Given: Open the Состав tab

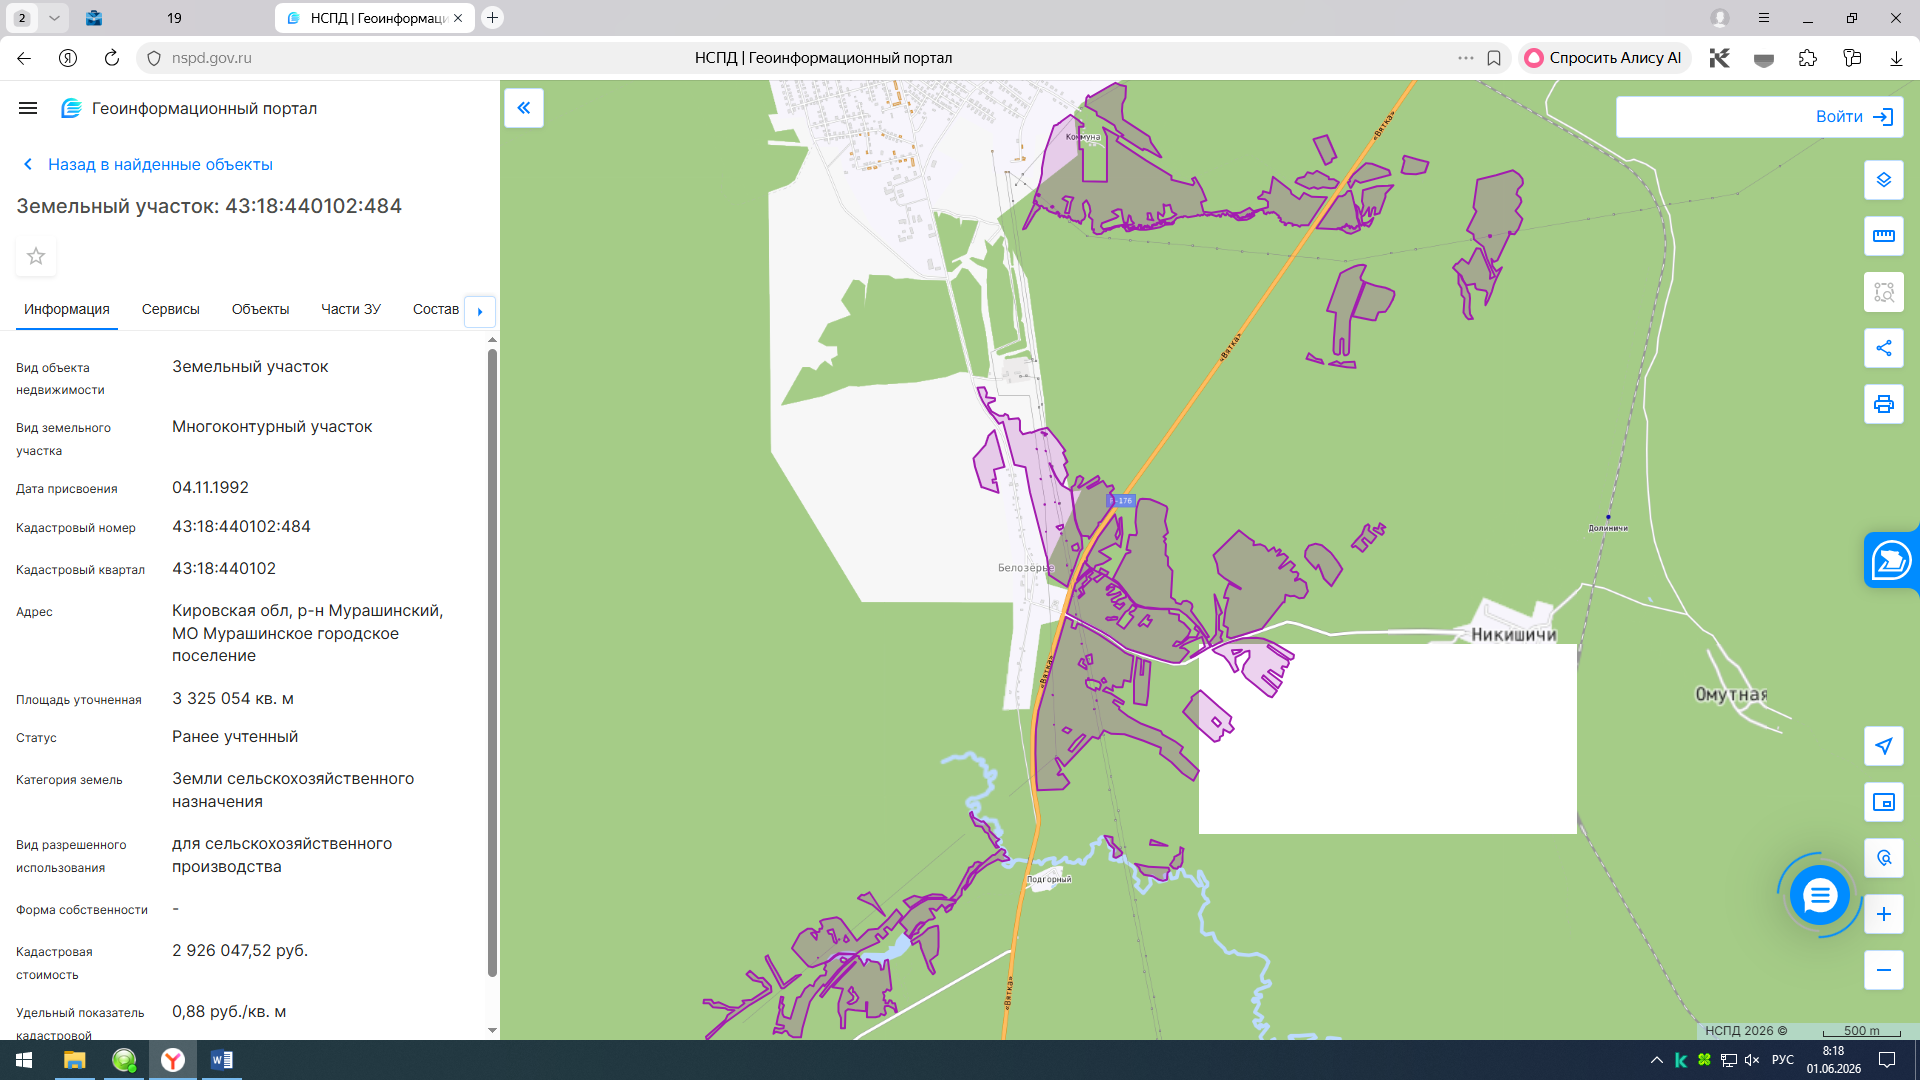Looking at the screenshot, I should [x=436, y=309].
